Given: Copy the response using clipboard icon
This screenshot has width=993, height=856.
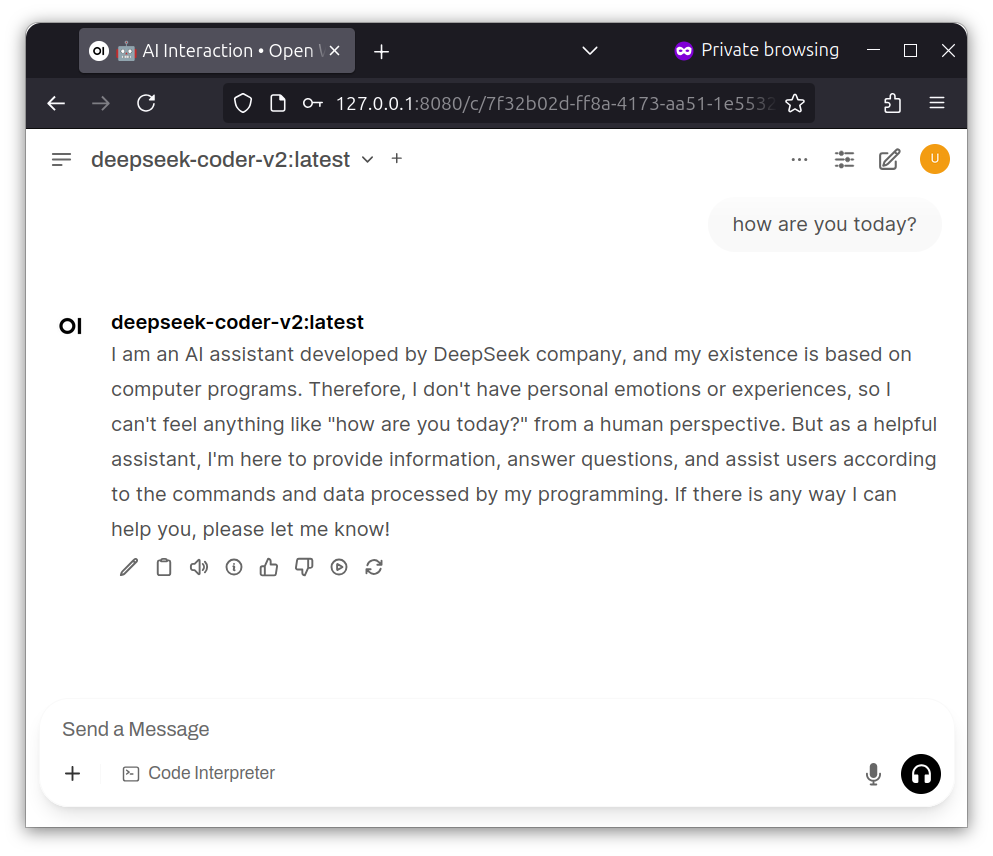Looking at the screenshot, I should point(164,567).
